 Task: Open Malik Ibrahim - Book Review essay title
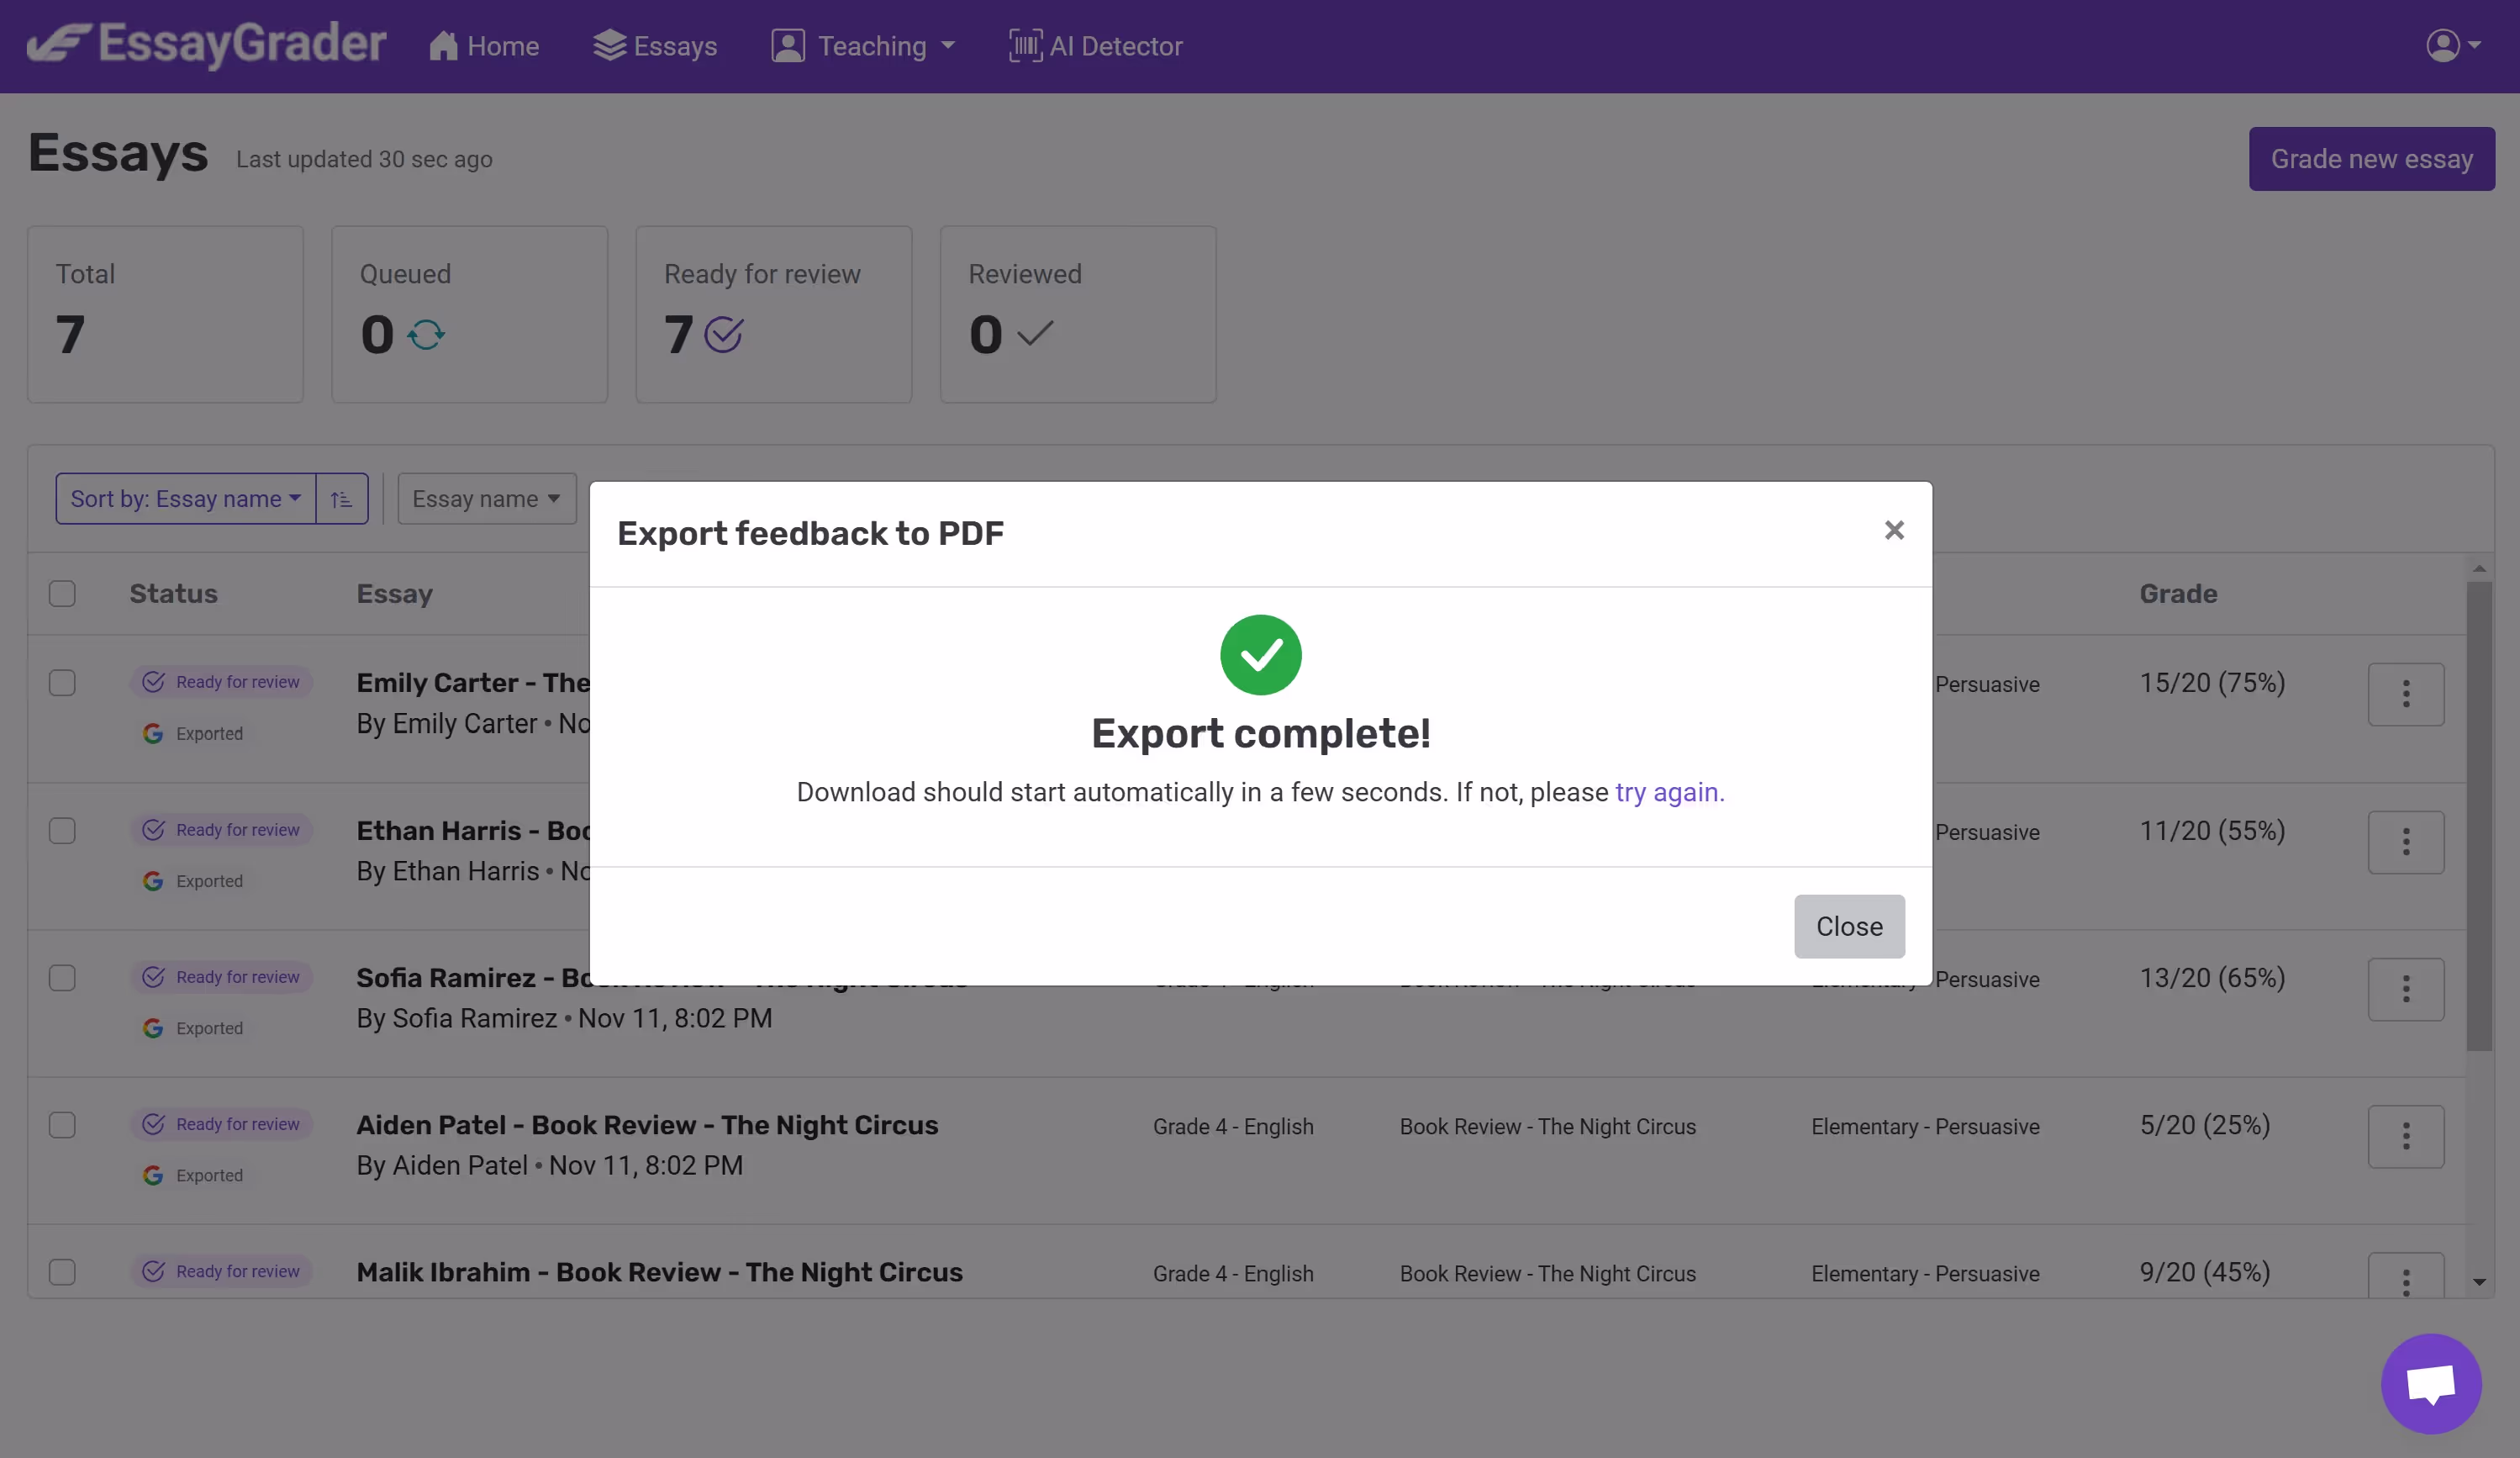click(x=660, y=1272)
